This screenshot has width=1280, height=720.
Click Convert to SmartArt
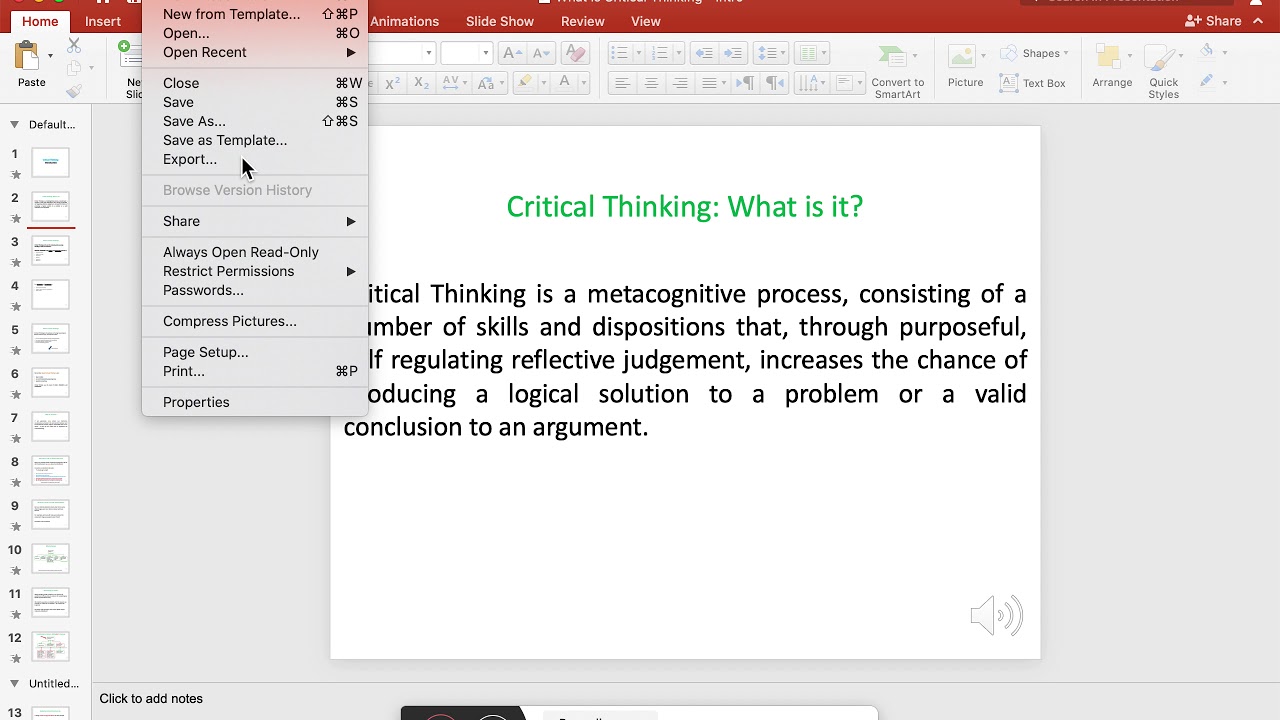[897, 72]
